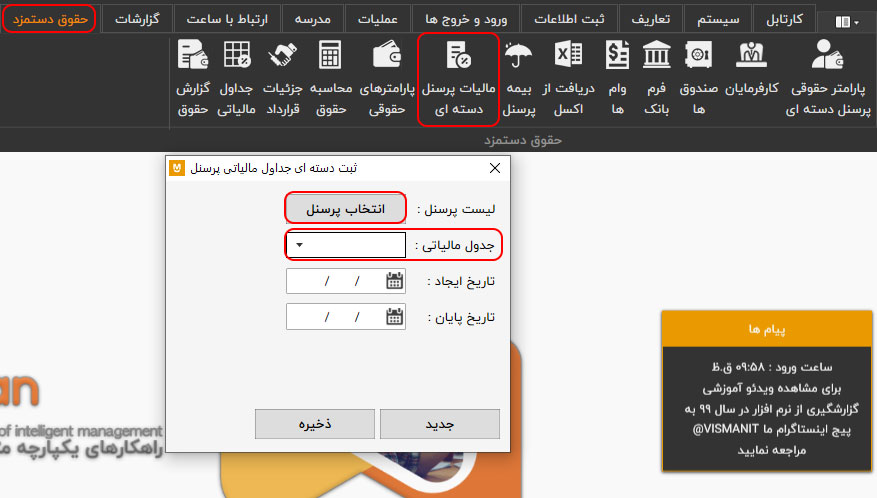Click the layout switcher icon in tab bar
This screenshot has height=498, width=877.
coord(846,22)
